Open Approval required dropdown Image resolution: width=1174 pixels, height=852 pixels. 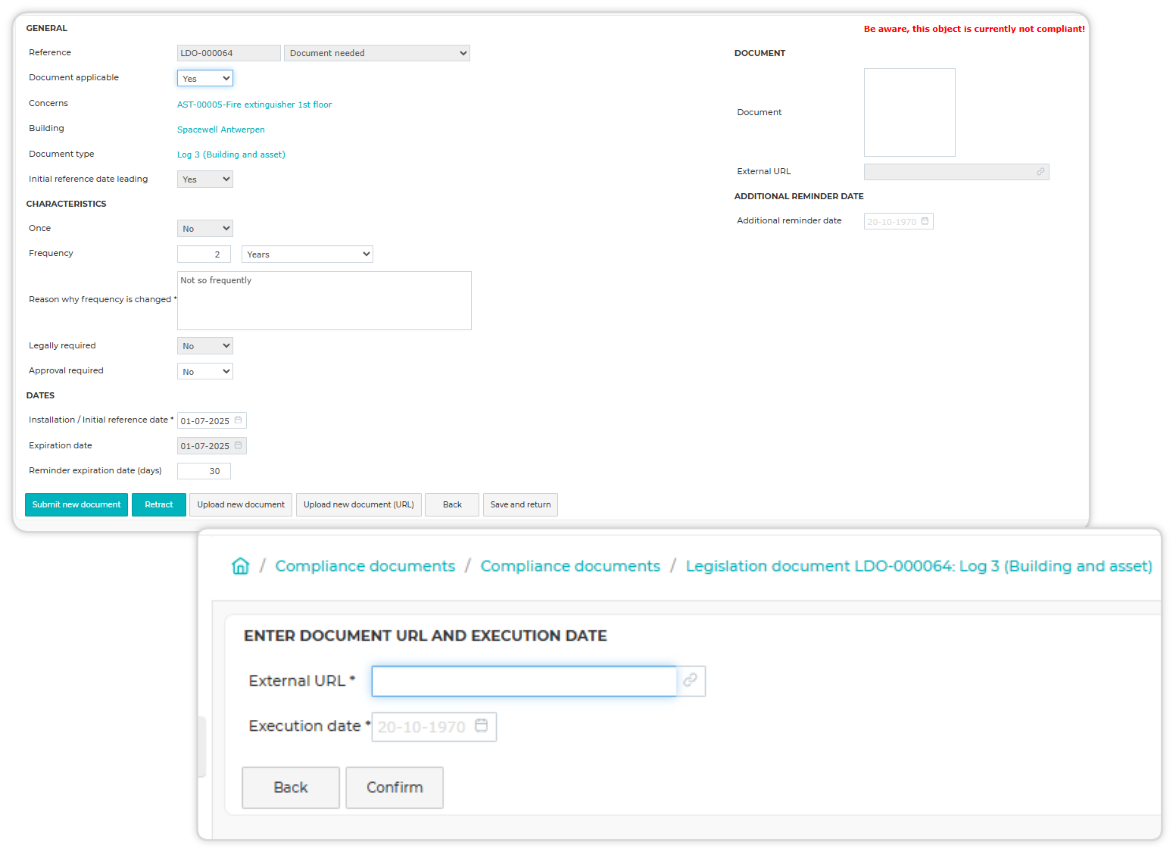pos(204,371)
